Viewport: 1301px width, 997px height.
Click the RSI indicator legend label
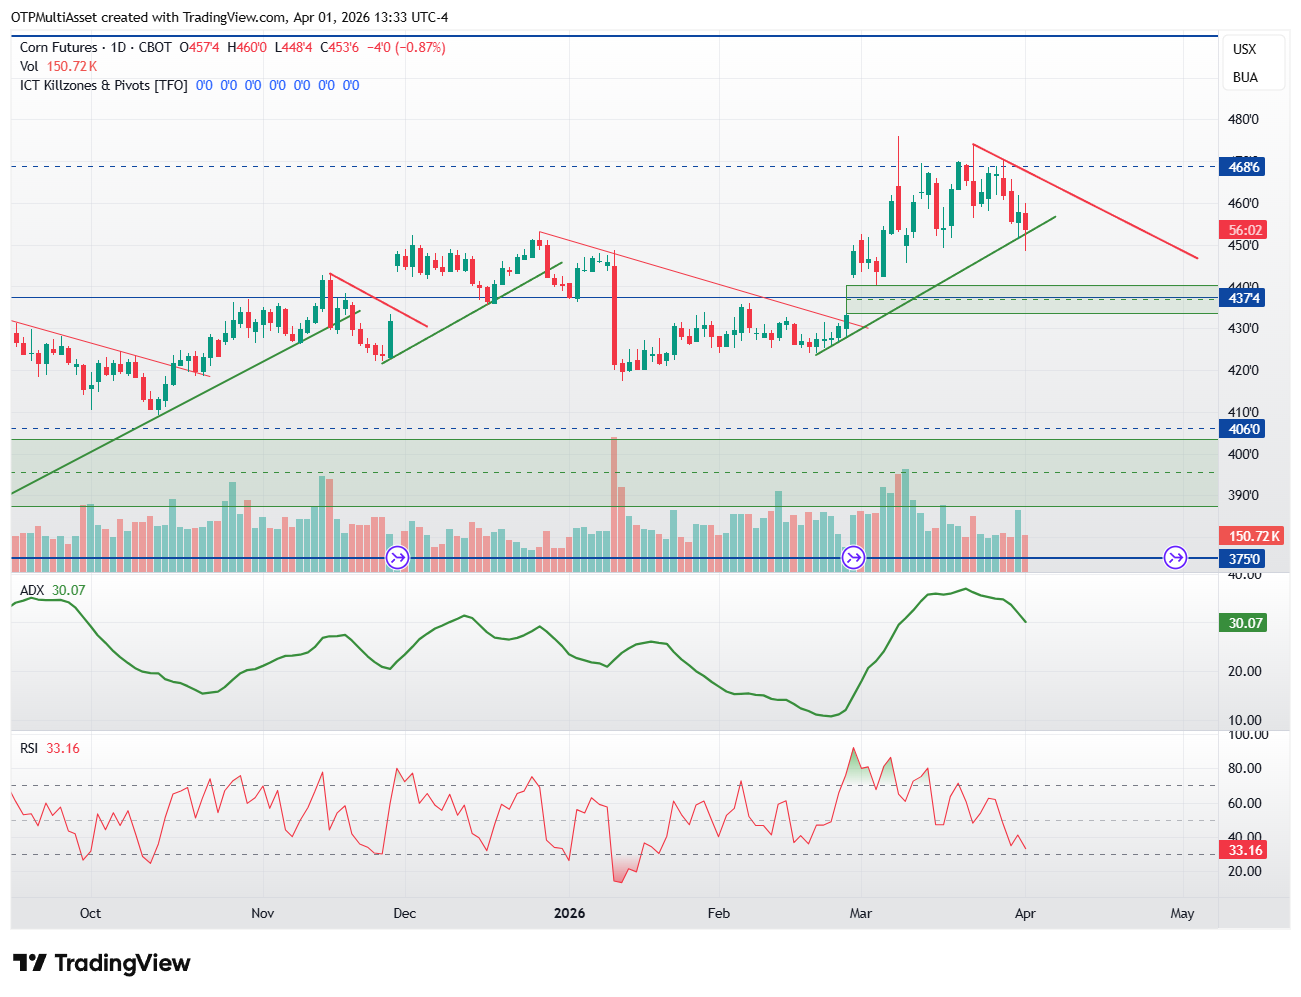29,749
